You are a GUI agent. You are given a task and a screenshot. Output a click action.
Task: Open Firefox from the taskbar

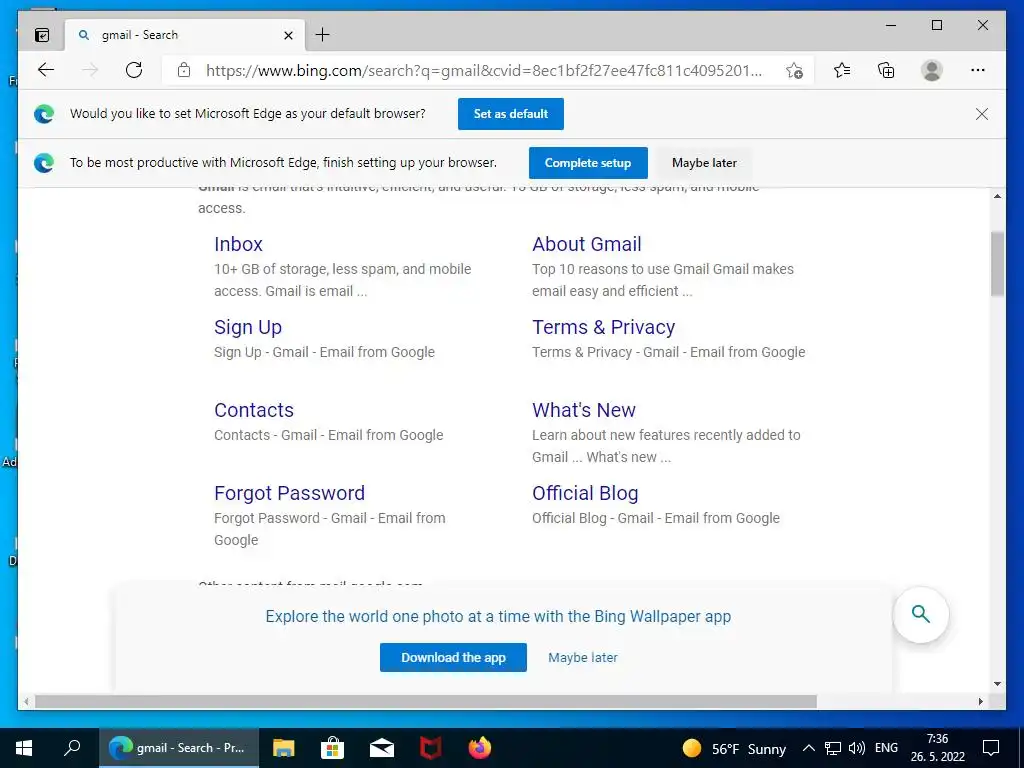point(479,748)
